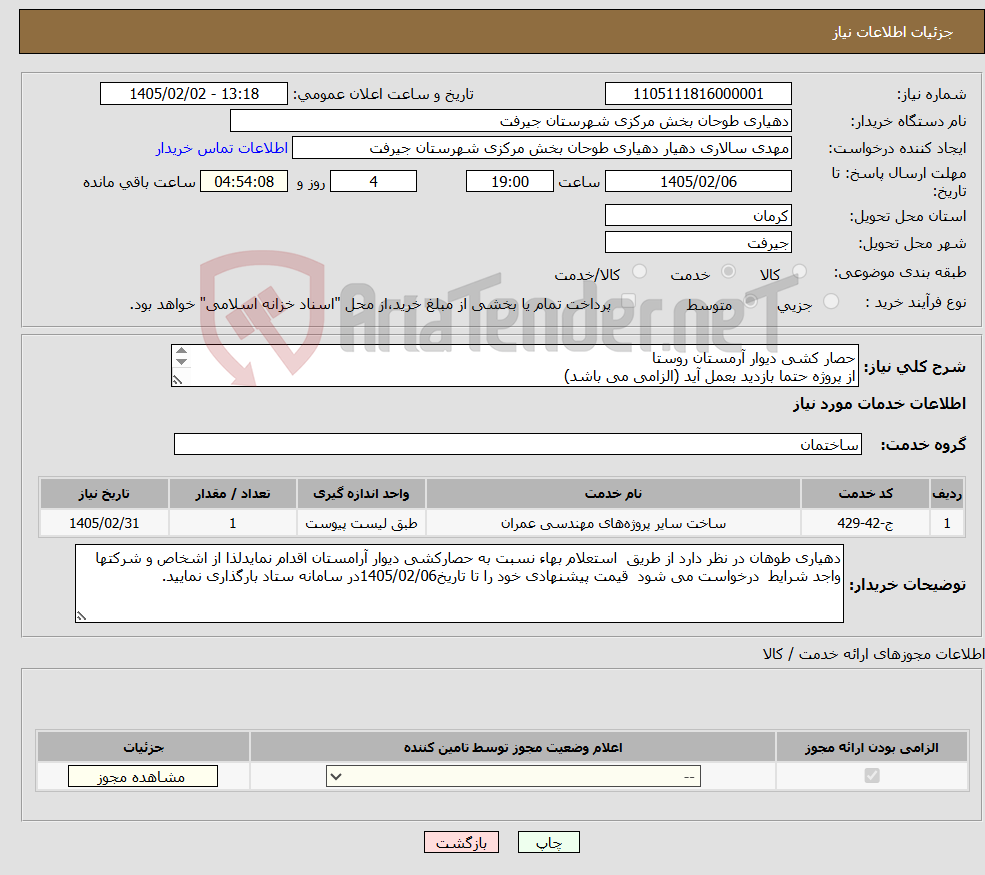The width and height of the screenshot is (985, 875).
Task: Click the نام خدمت column header
Action: (x=613, y=494)
